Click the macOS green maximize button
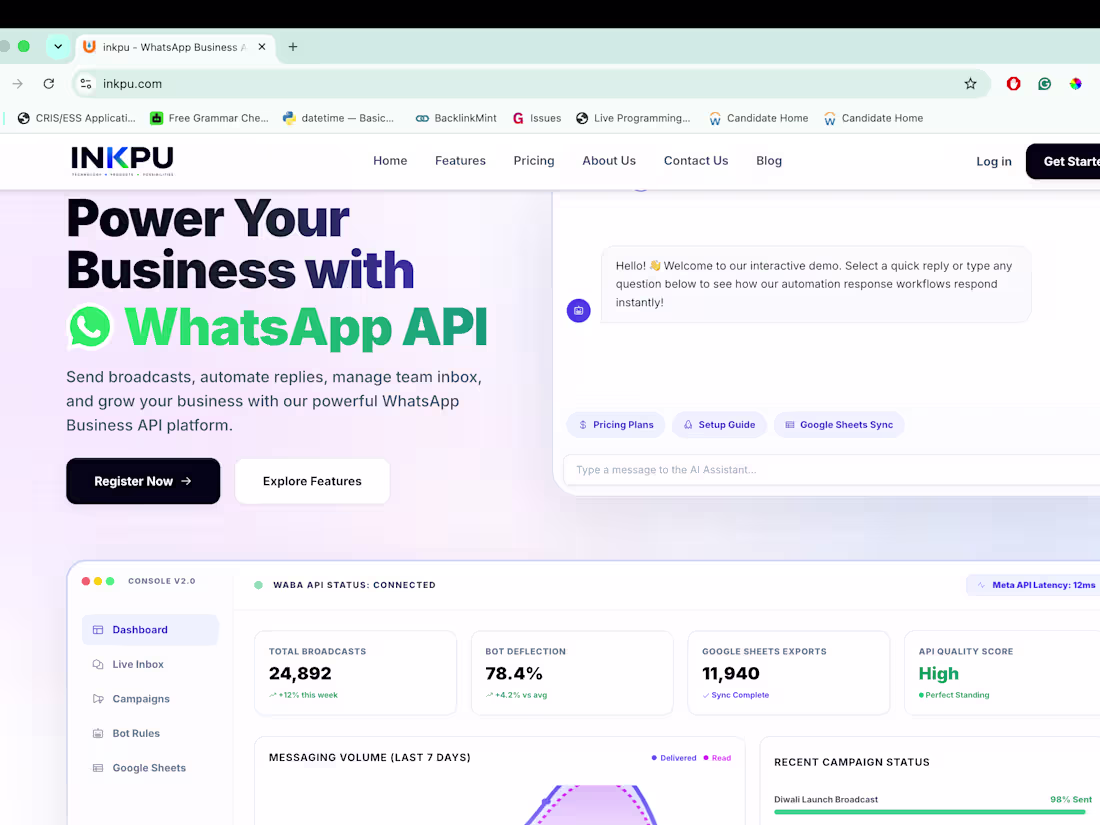This screenshot has width=1100, height=825. (24, 46)
